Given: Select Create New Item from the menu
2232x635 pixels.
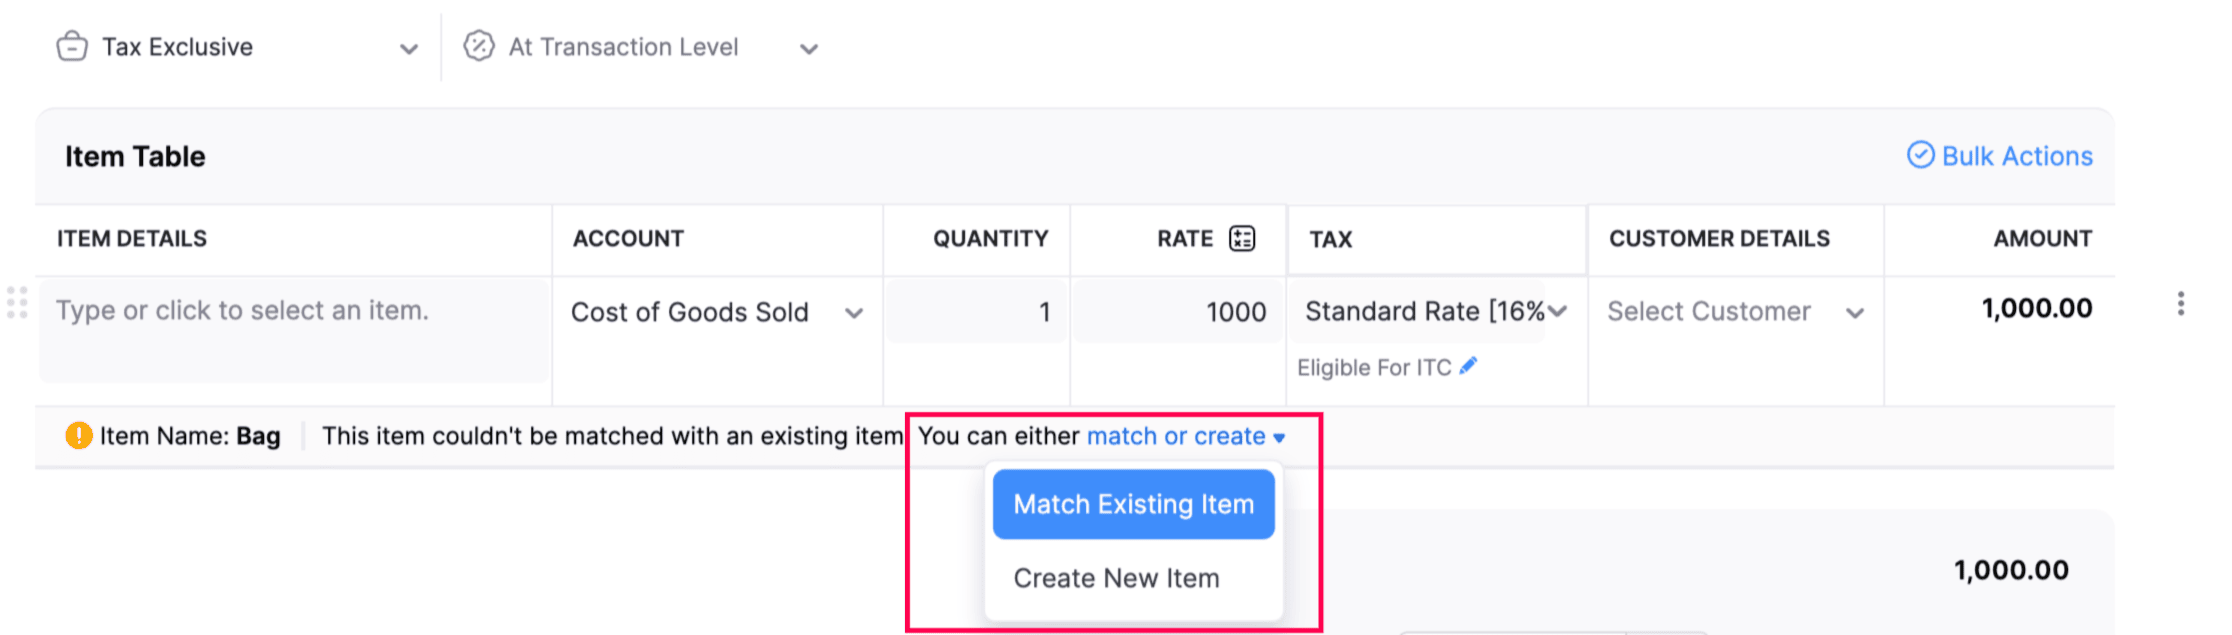Looking at the screenshot, I should pyautogui.click(x=1116, y=577).
